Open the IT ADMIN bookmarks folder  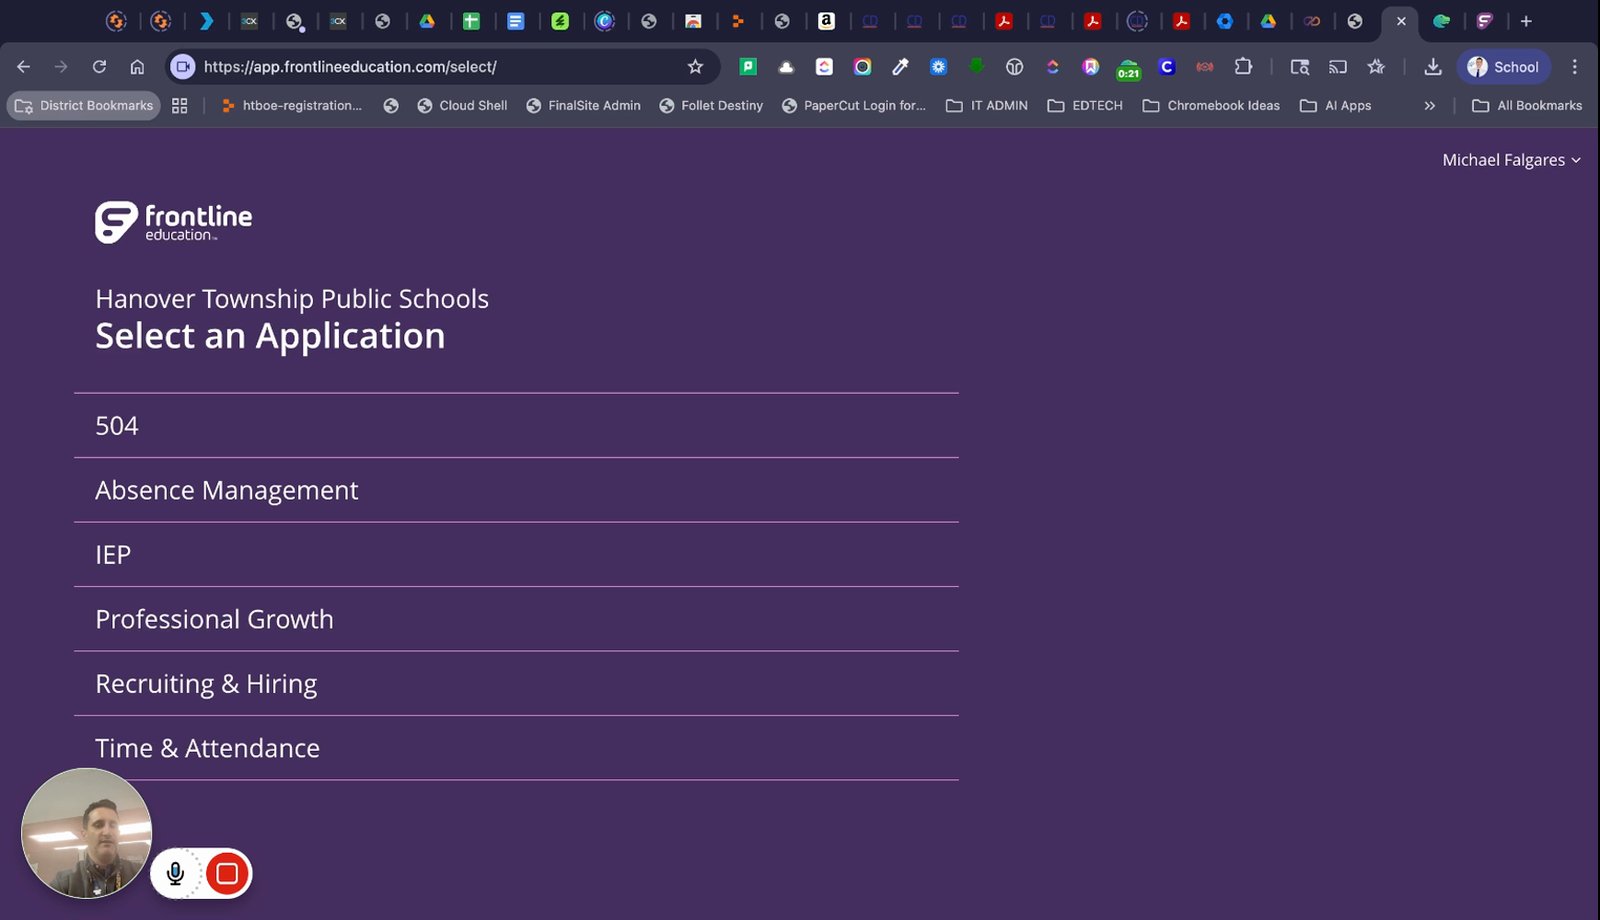(987, 105)
